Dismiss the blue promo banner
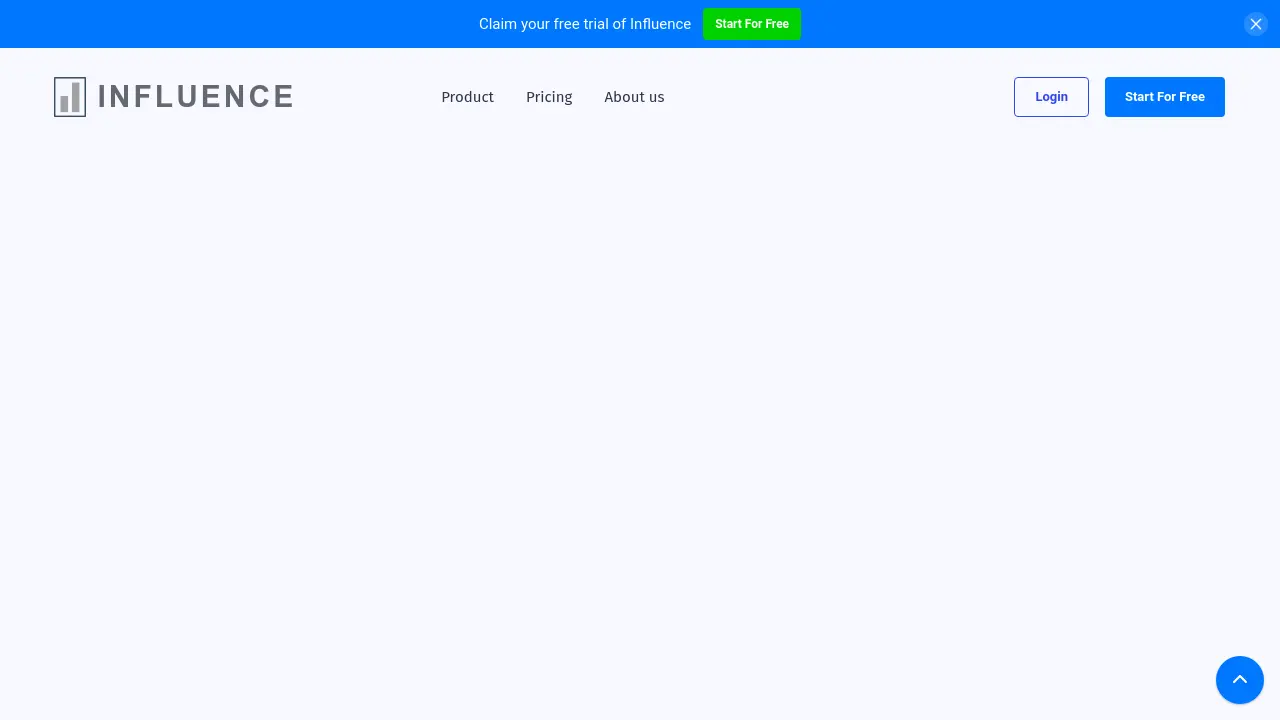This screenshot has height=720, width=1280. (1255, 24)
